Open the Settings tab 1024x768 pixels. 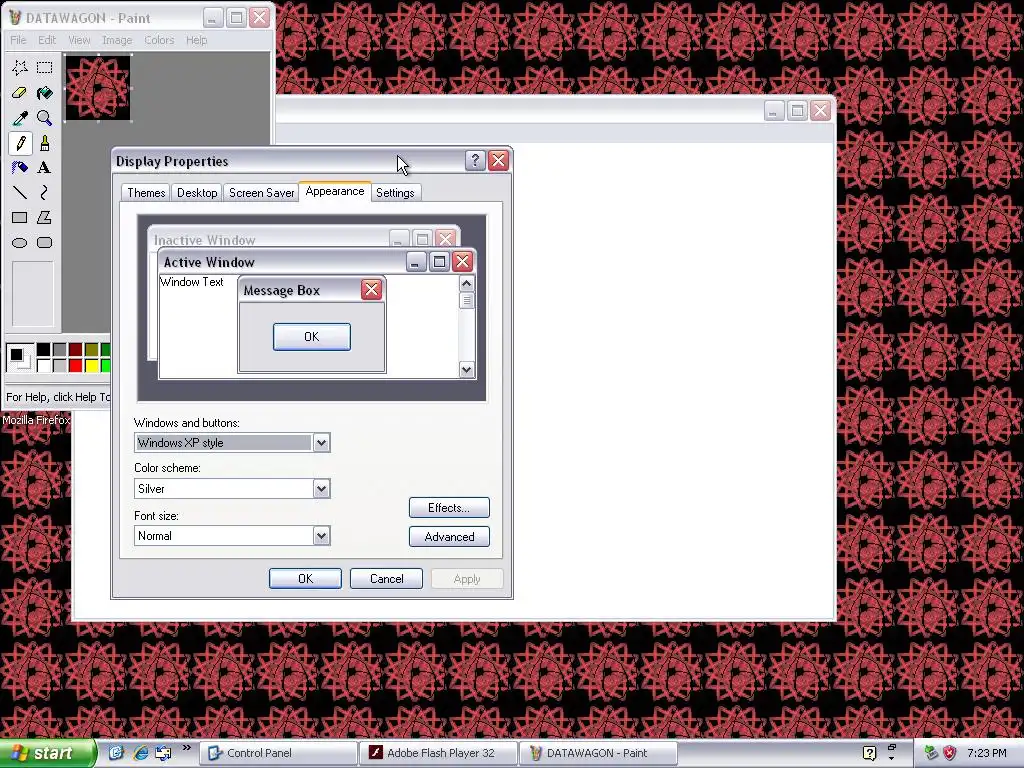coord(395,193)
